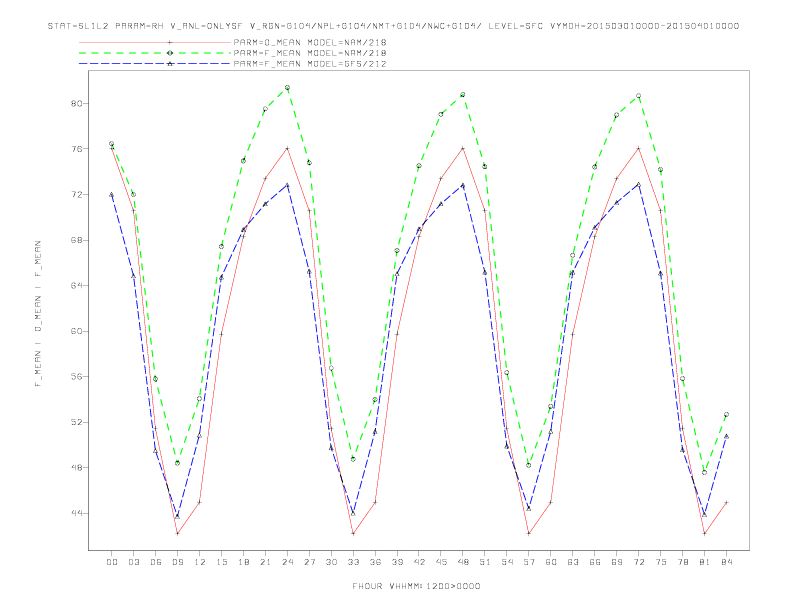Click x-axis tick label 81

point(705,562)
